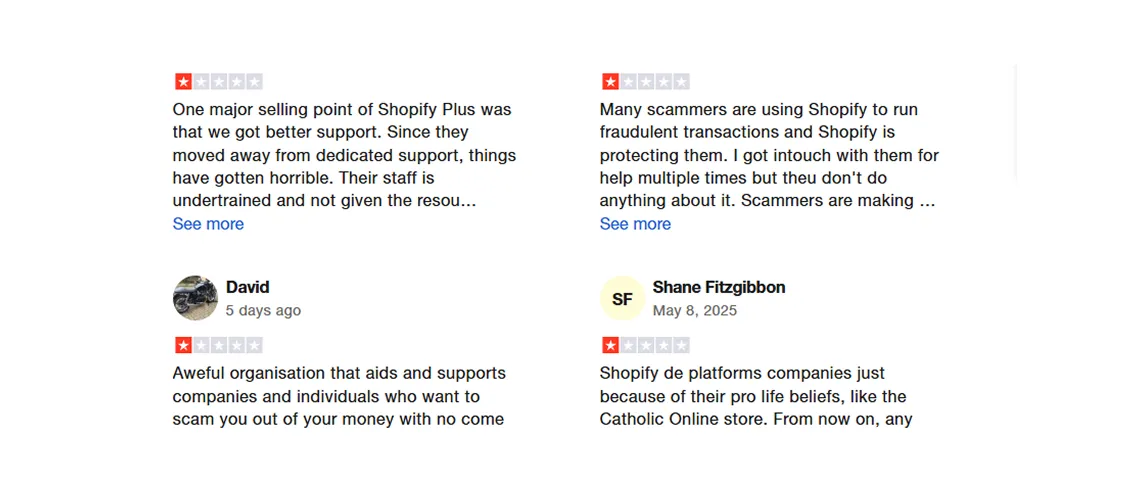Expand the scammers review with See more
1141x497 pixels.
point(635,224)
